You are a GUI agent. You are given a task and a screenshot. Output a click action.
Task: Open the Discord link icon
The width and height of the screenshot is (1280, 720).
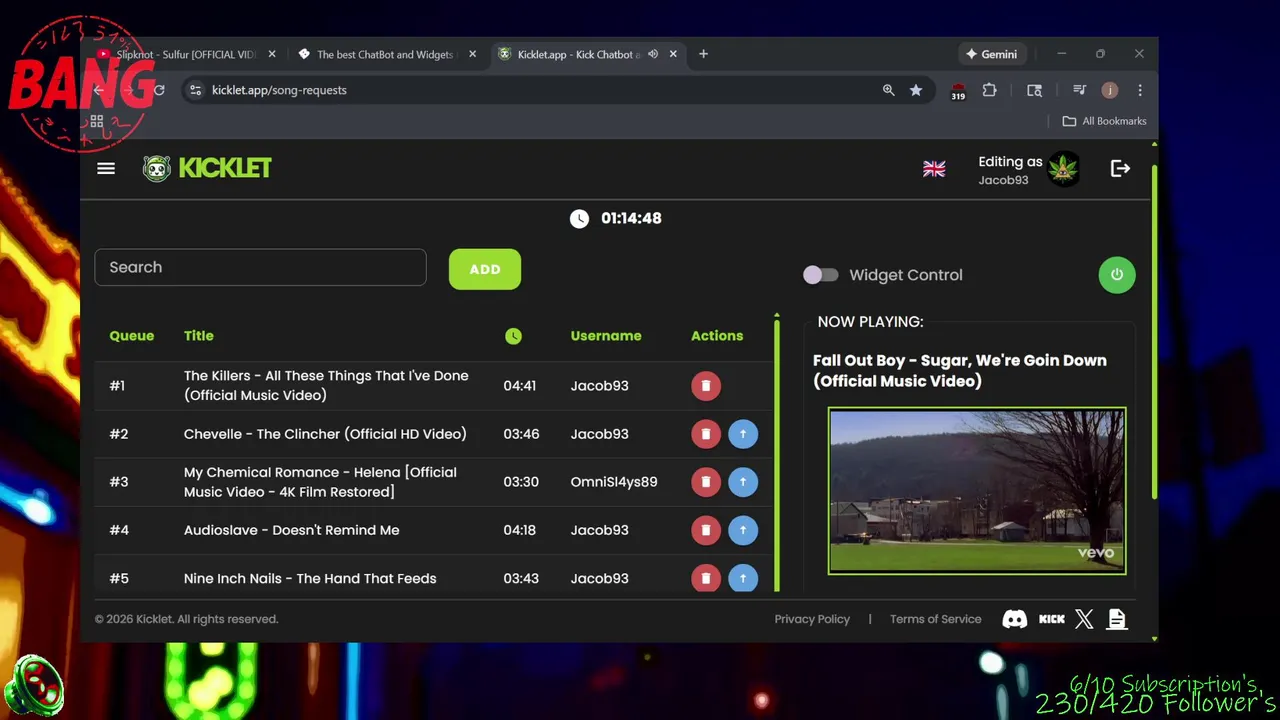[1015, 619]
